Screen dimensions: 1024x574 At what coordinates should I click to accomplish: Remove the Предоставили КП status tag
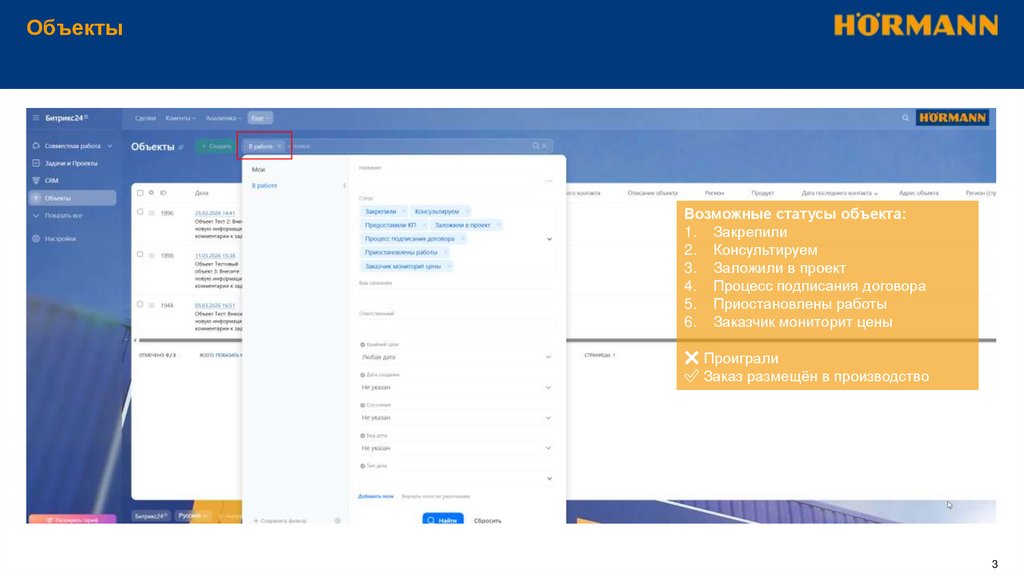423,225
